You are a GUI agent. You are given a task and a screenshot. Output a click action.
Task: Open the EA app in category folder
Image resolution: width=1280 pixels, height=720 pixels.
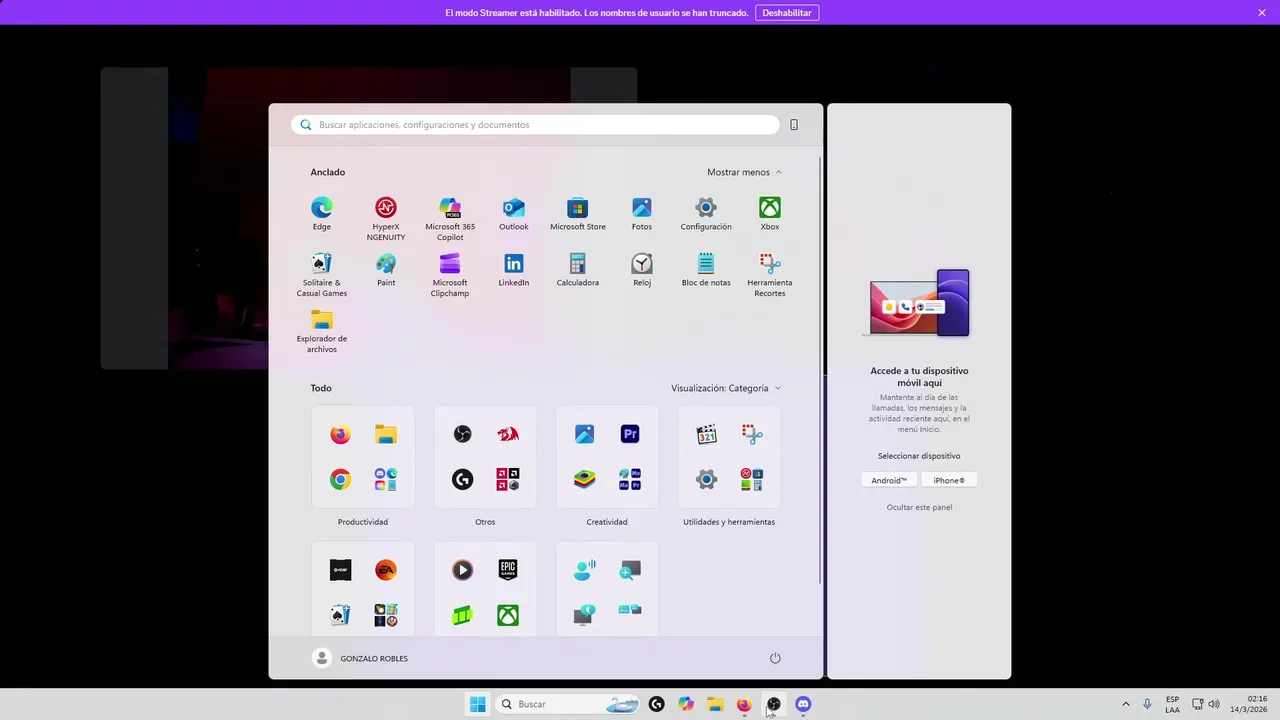coord(386,570)
